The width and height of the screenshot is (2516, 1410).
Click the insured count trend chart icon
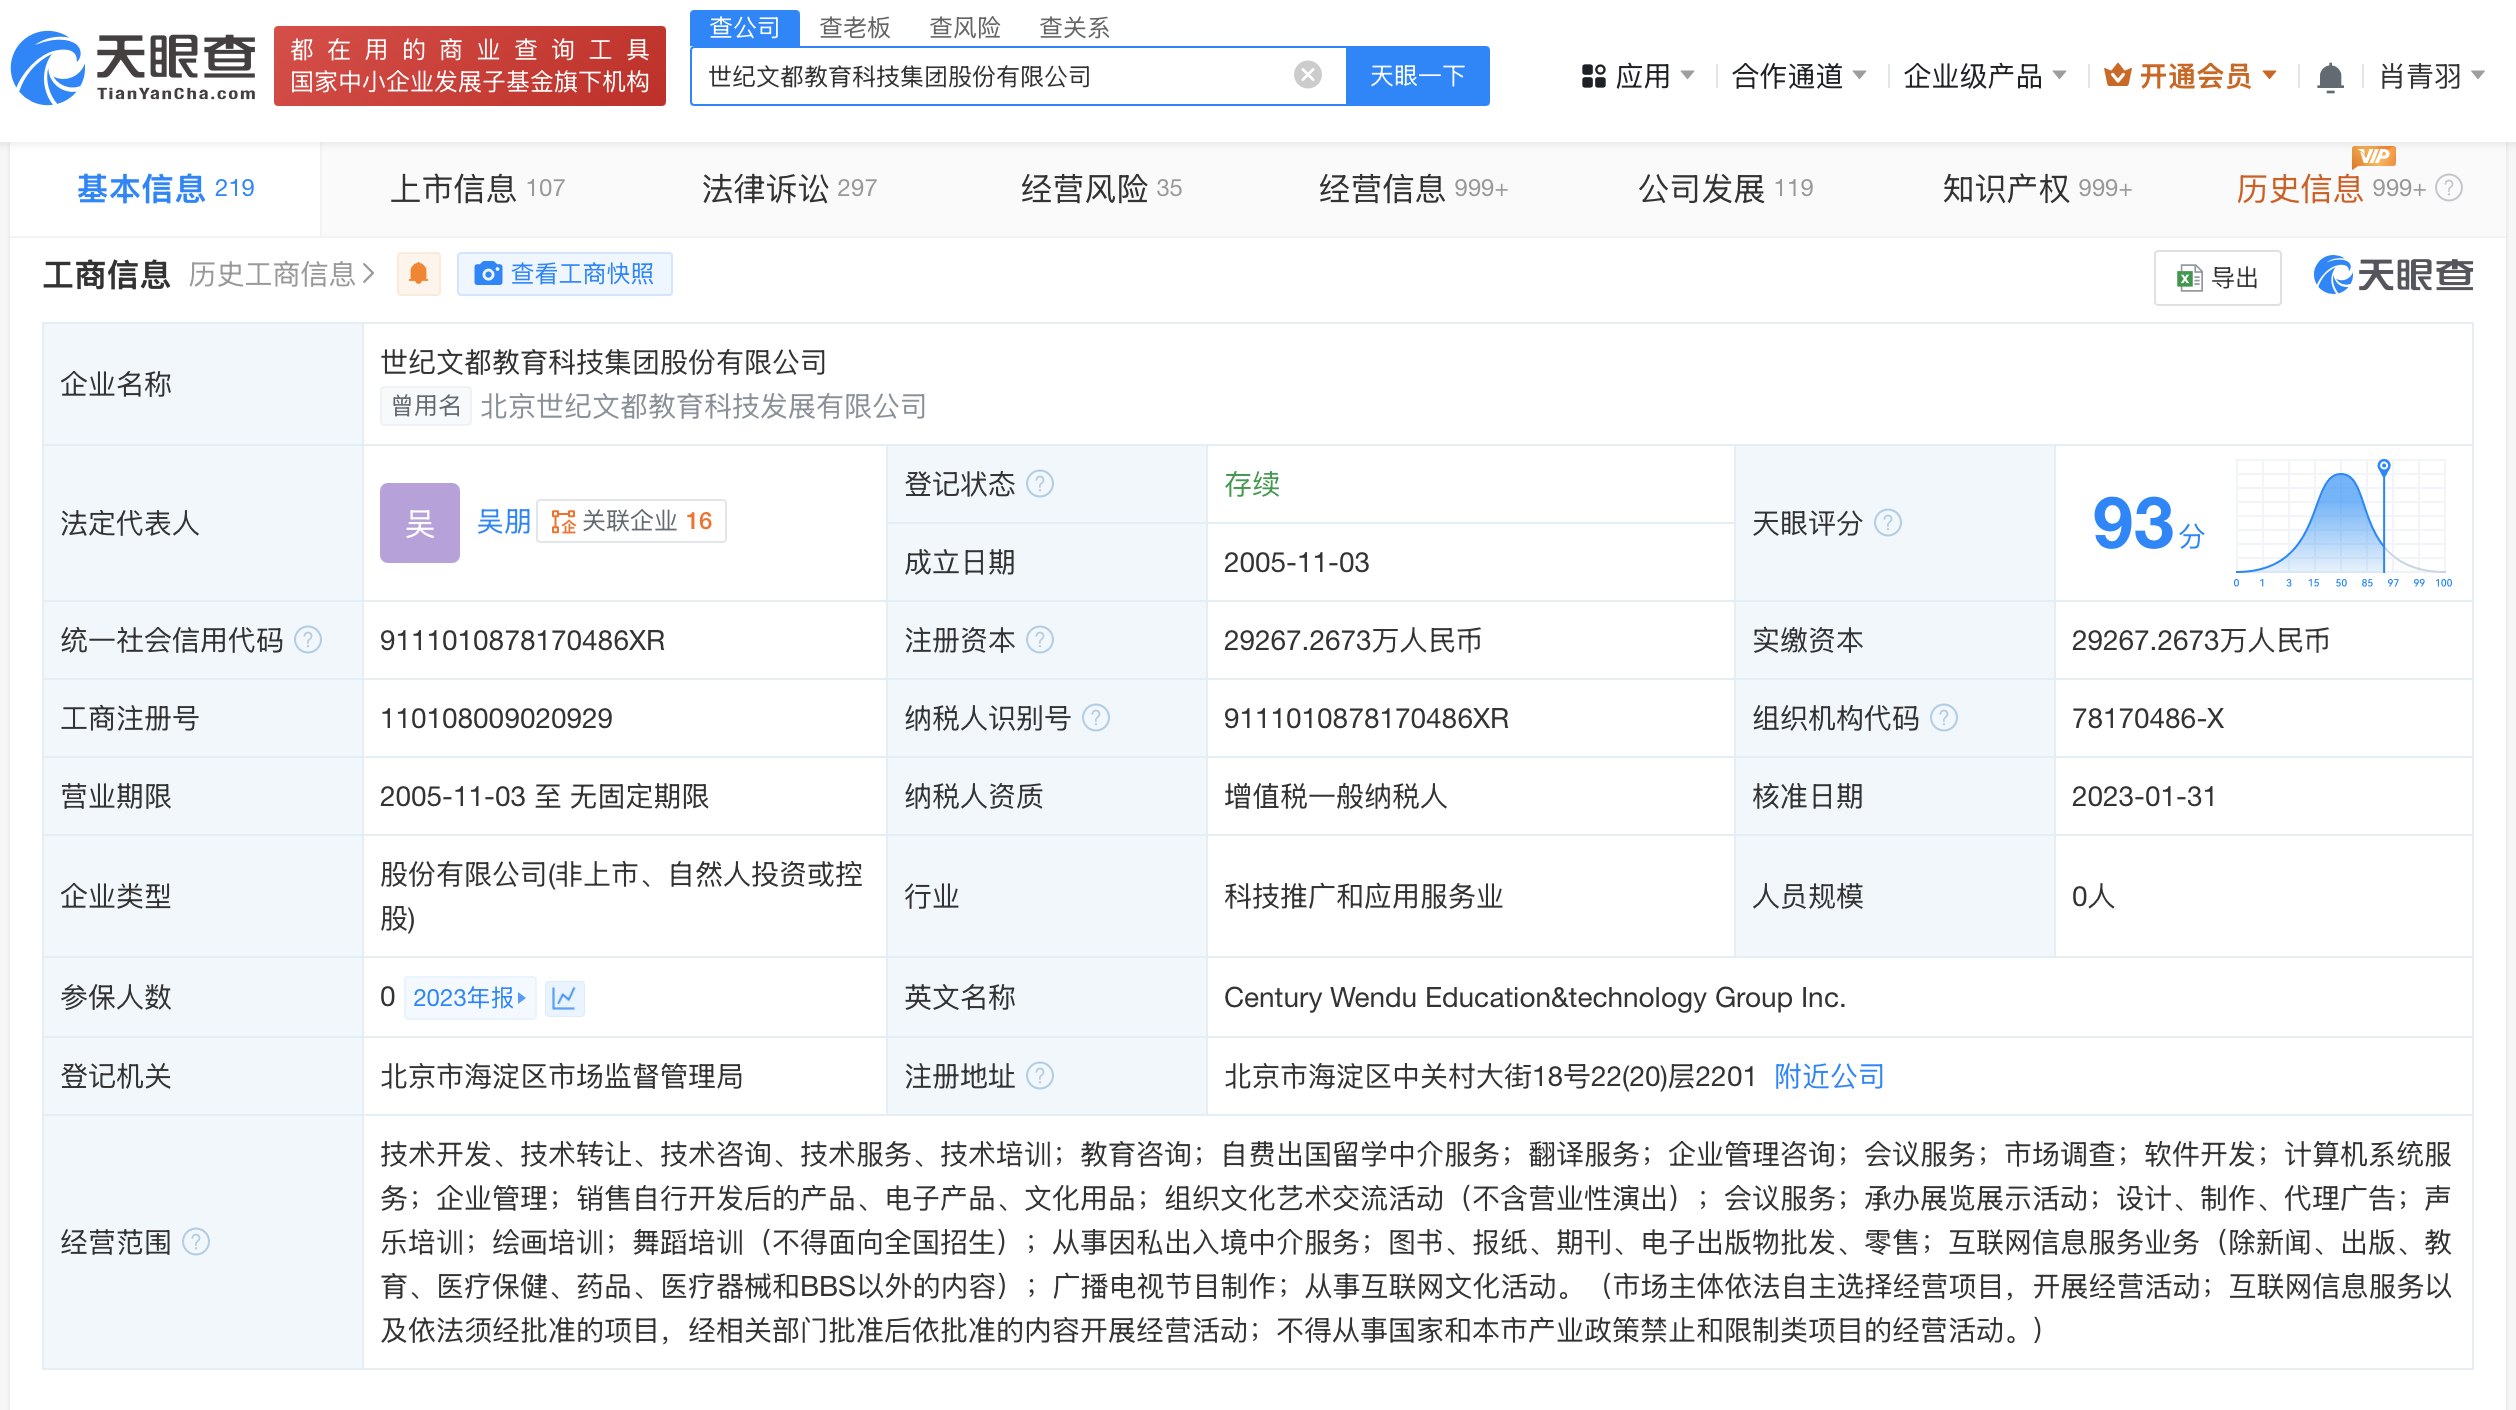point(564,997)
